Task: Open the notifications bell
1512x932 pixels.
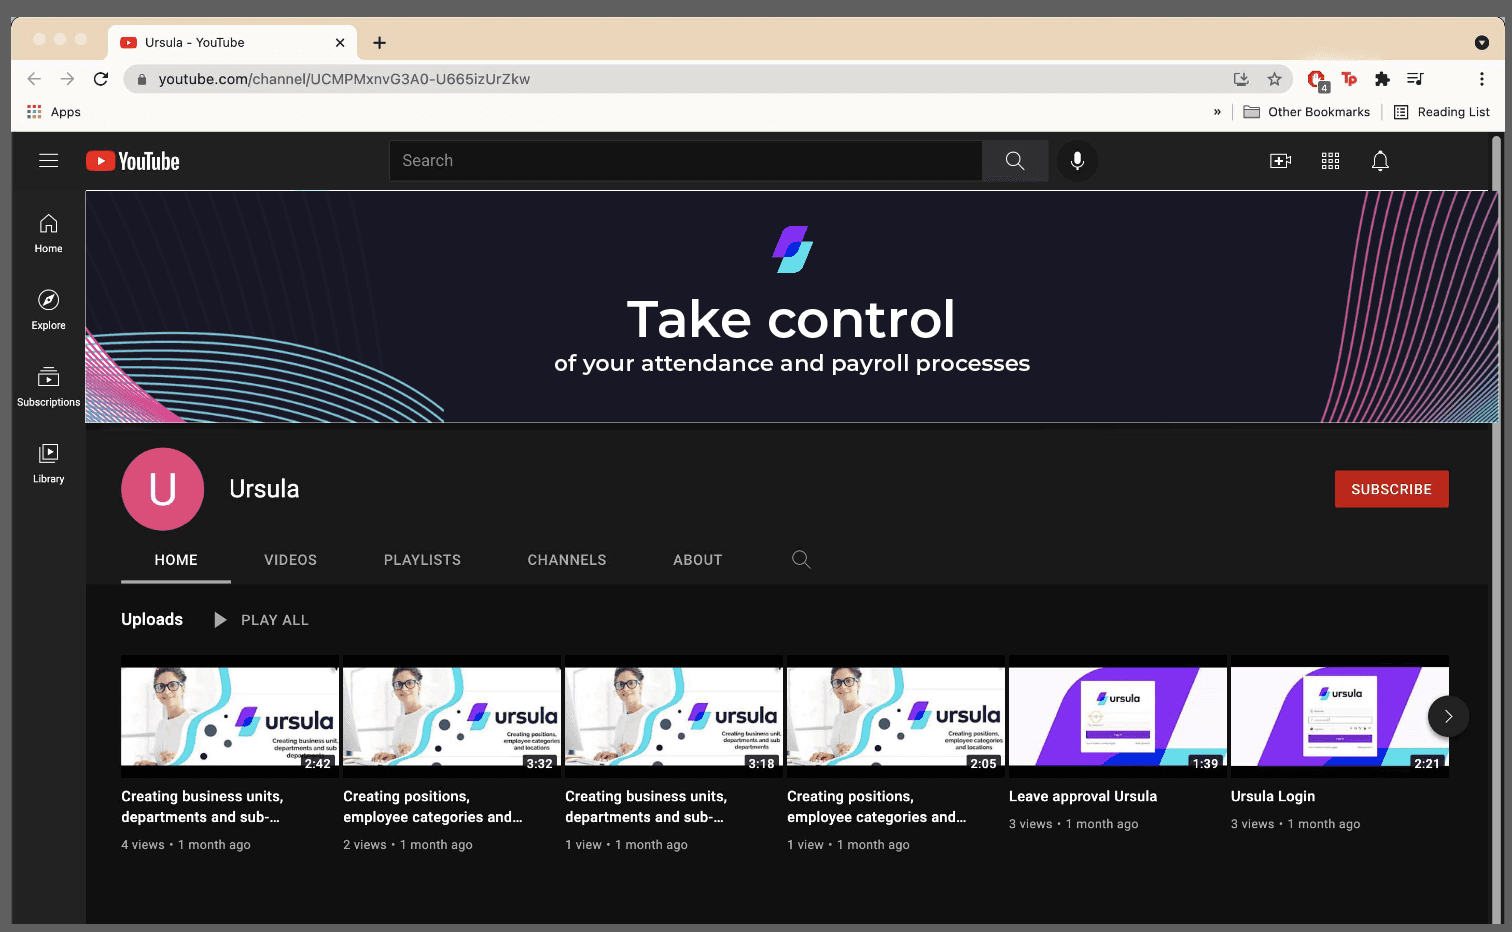Action: [x=1380, y=161]
